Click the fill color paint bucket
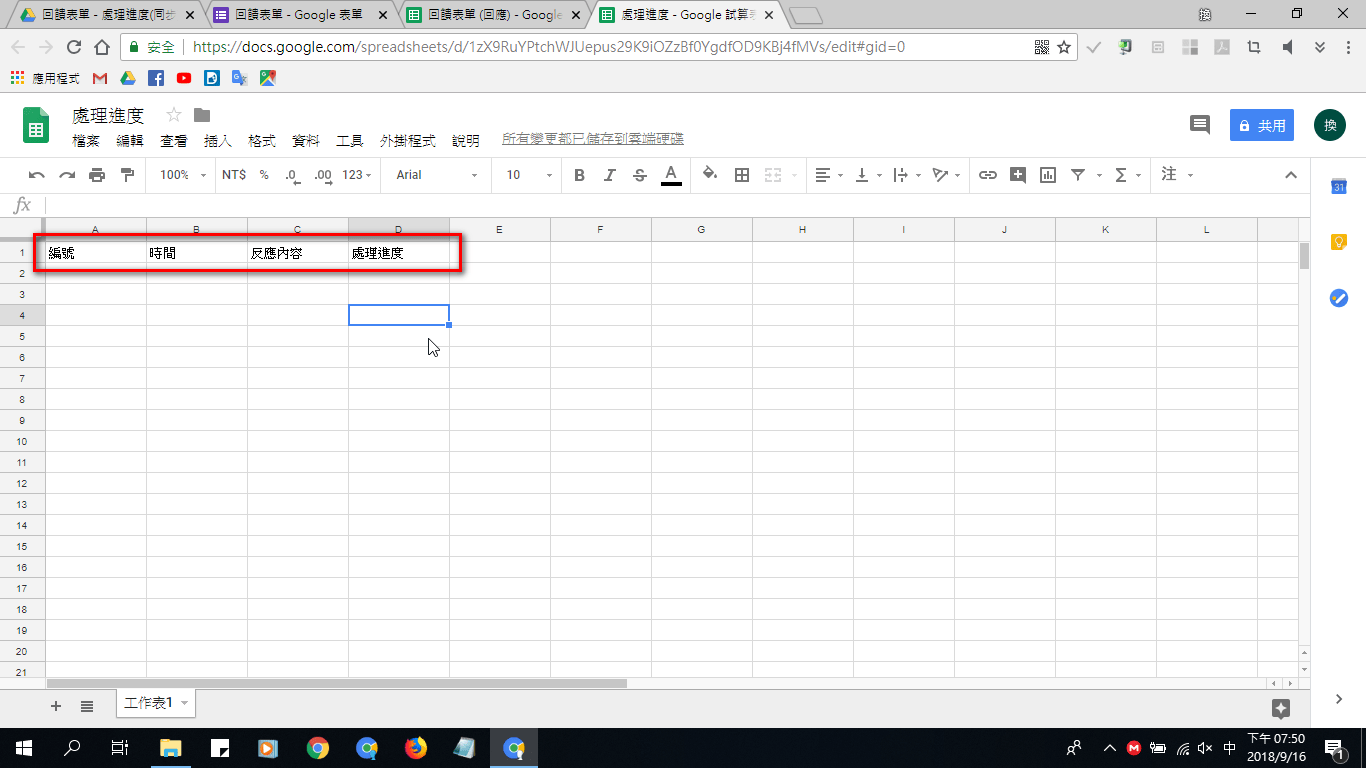Image resolution: width=1366 pixels, height=768 pixels. (710, 175)
